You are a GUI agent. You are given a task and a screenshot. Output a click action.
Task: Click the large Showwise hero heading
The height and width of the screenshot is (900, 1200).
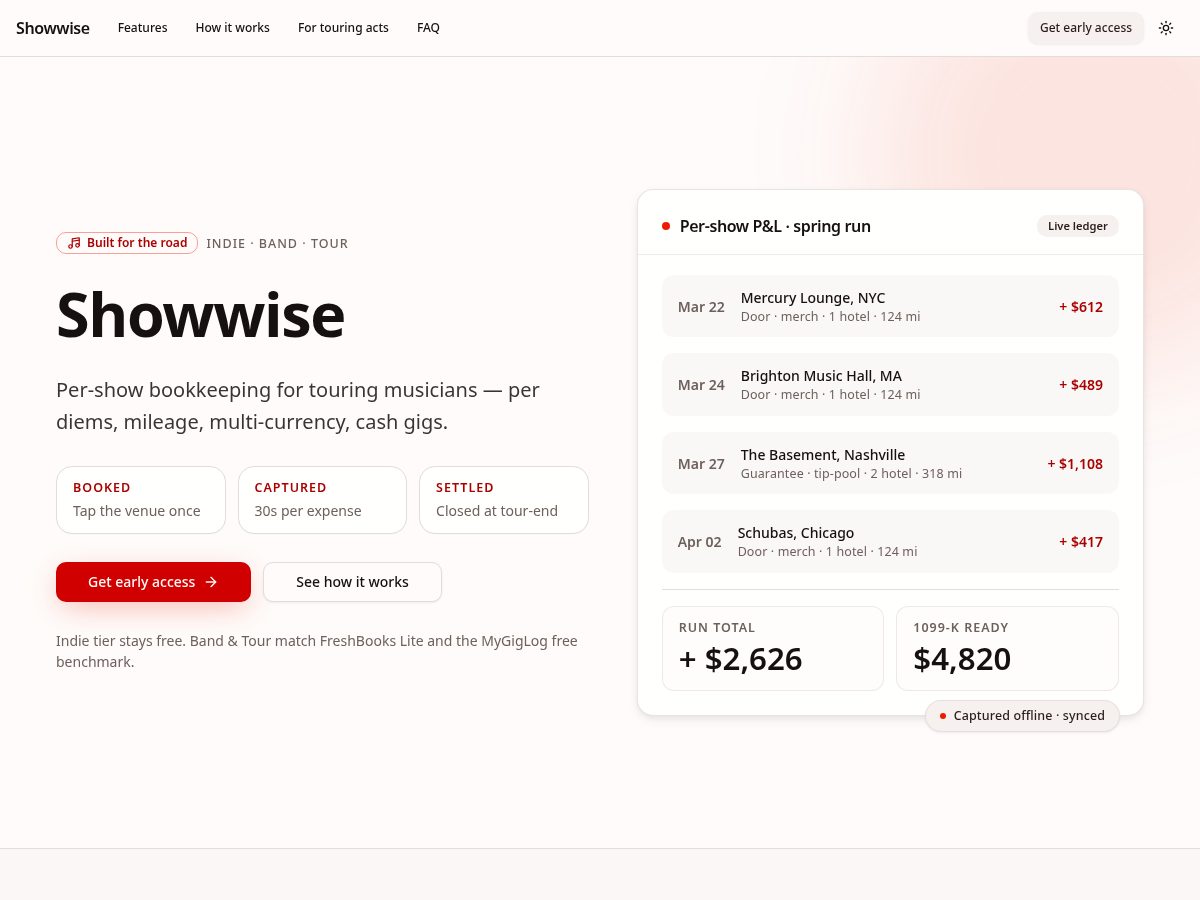click(x=200, y=315)
